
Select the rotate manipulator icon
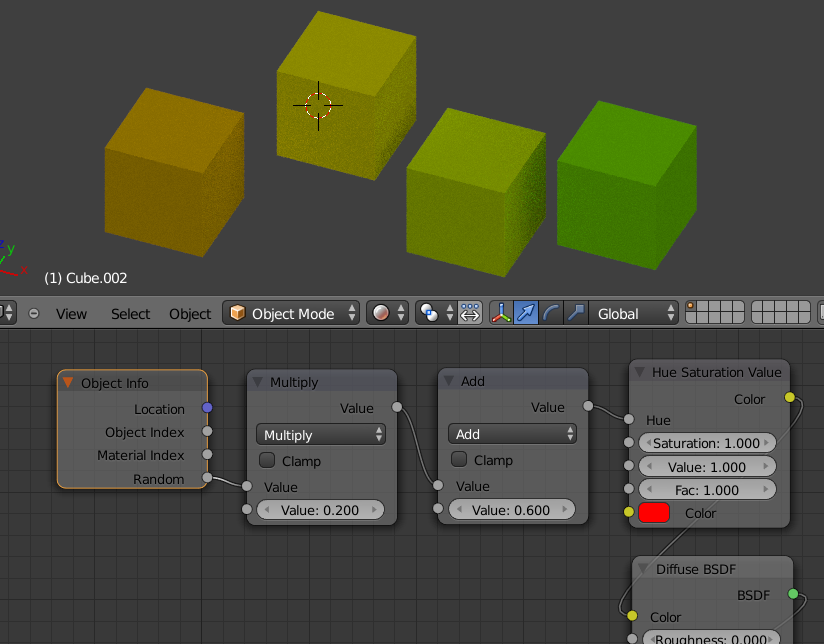pyautogui.click(x=551, y=313)
